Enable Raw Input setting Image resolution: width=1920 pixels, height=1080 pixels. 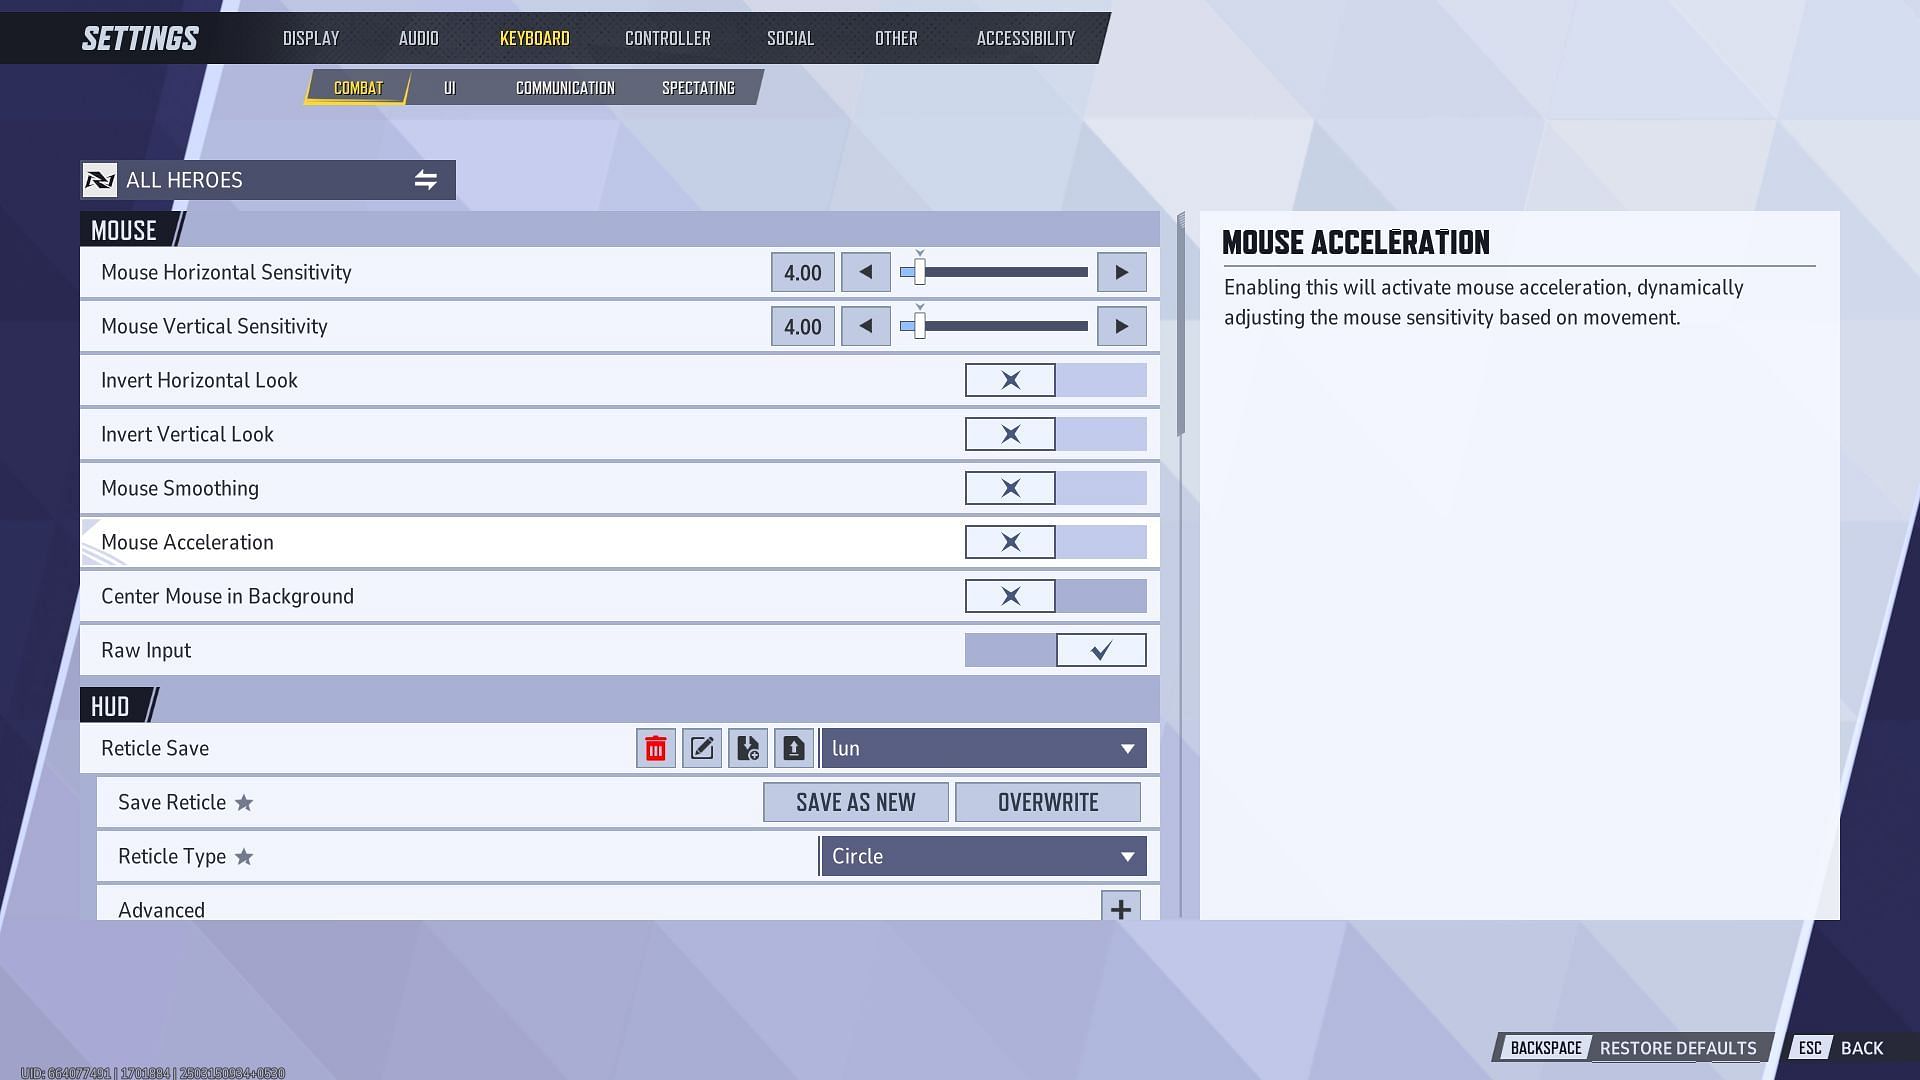tap(1100, 650)
